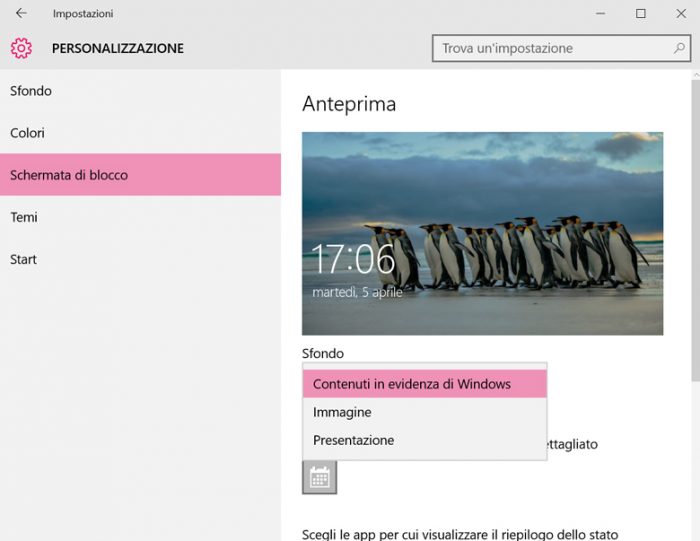This screenshot has width=700, height=541.
Task: Minimize the Impostazioni window
Action: pyautogui.click(x=601, y=14)
